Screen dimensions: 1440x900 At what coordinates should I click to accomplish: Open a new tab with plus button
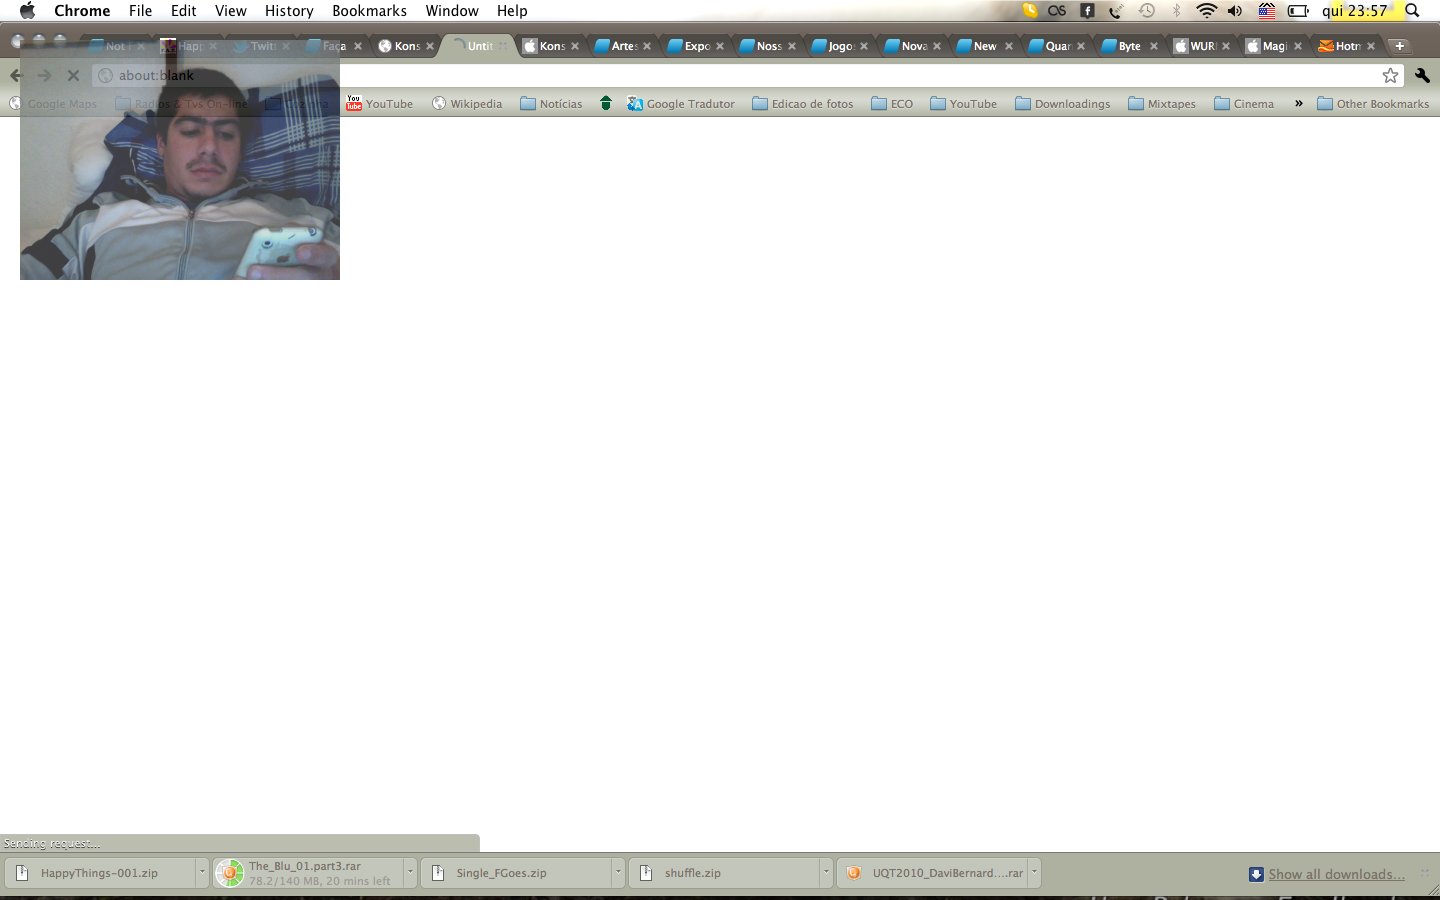tap(1400, 46)
